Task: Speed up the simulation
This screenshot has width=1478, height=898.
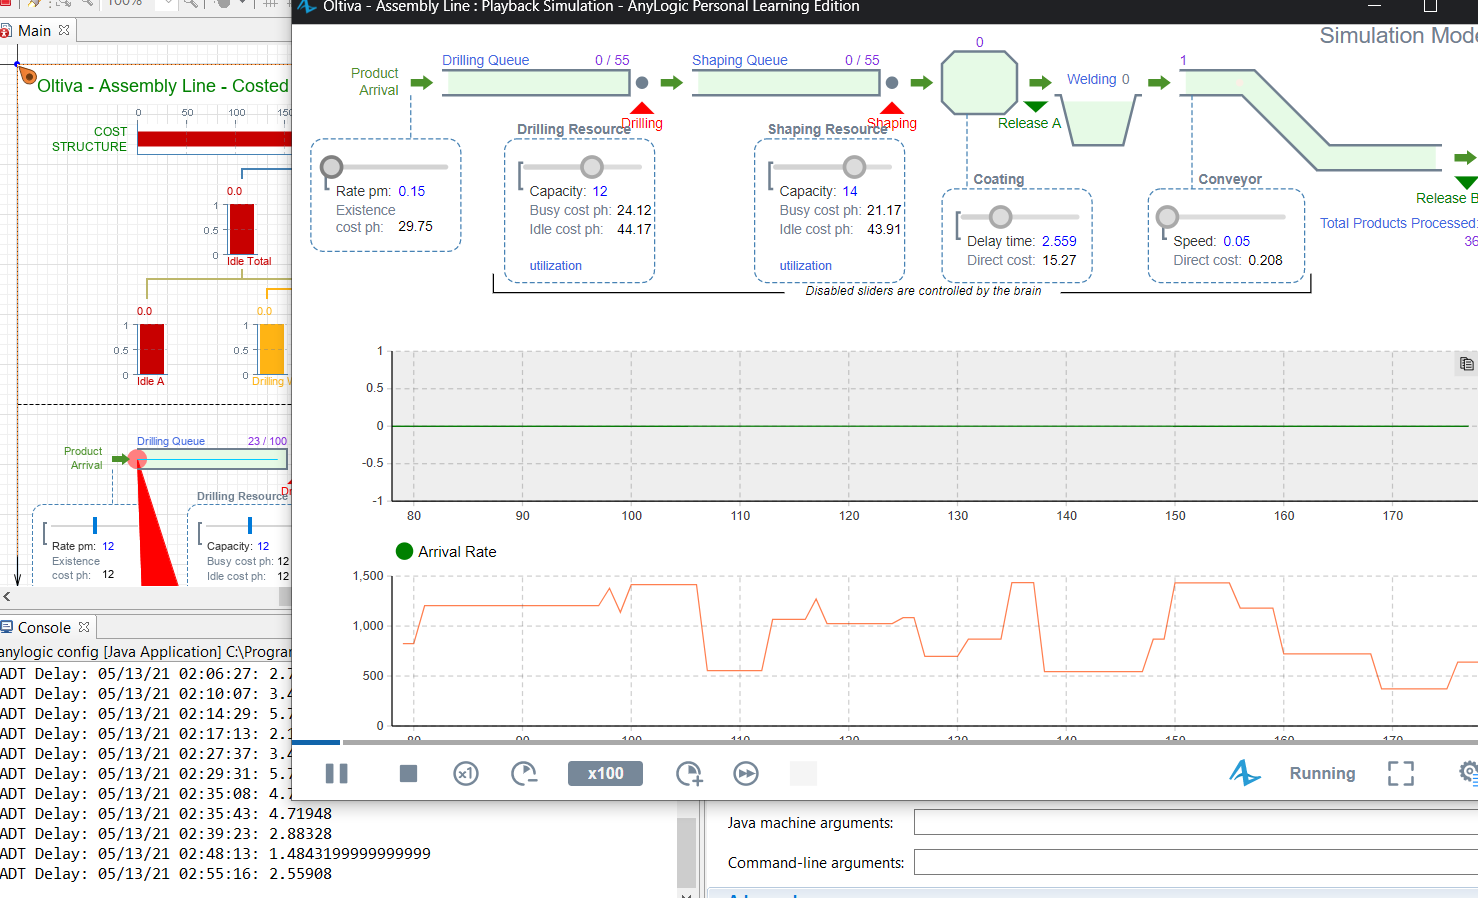Action: pyautogui.click(x=689, y=773)
